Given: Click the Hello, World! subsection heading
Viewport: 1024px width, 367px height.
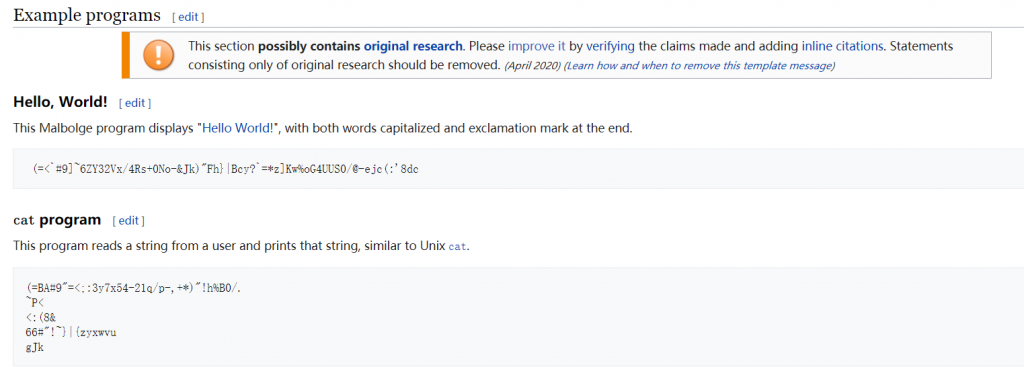Looking at the screenshot, I should coord(60,102).
